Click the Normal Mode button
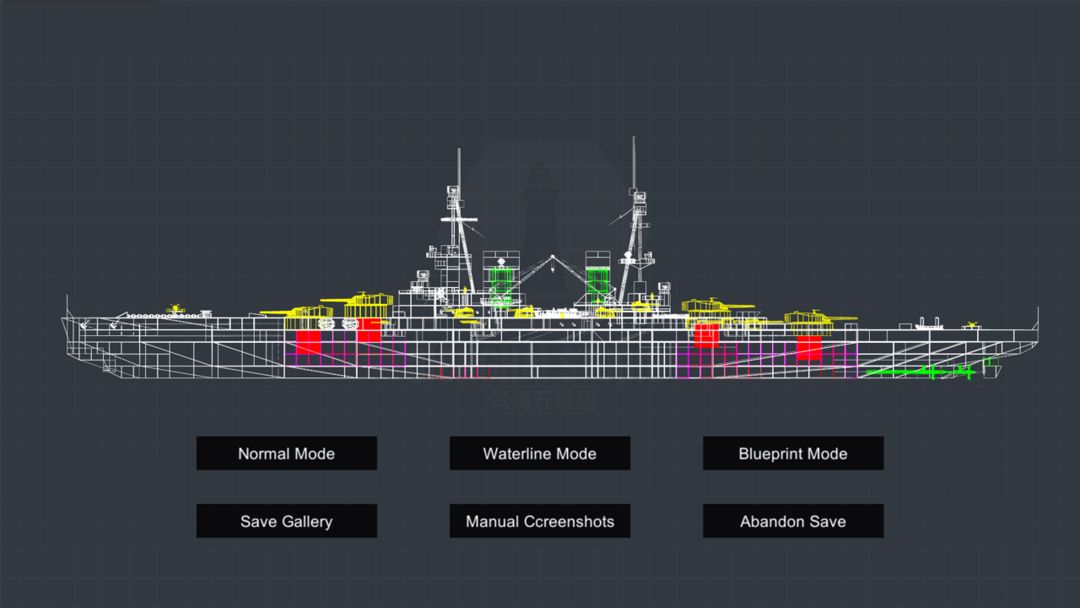Viewport: 1080px width, 608px height. click(286, 453)
